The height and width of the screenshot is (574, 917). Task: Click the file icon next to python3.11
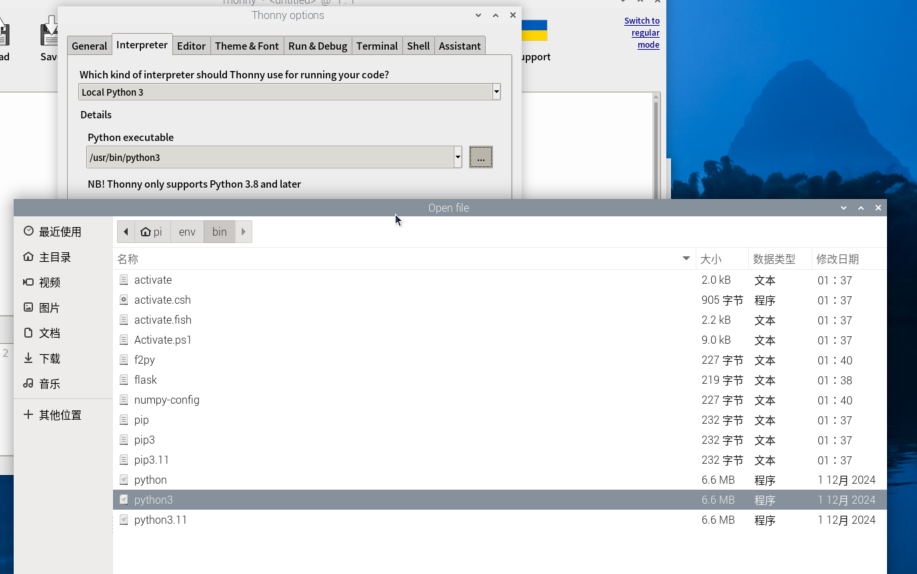coord(123,520)
